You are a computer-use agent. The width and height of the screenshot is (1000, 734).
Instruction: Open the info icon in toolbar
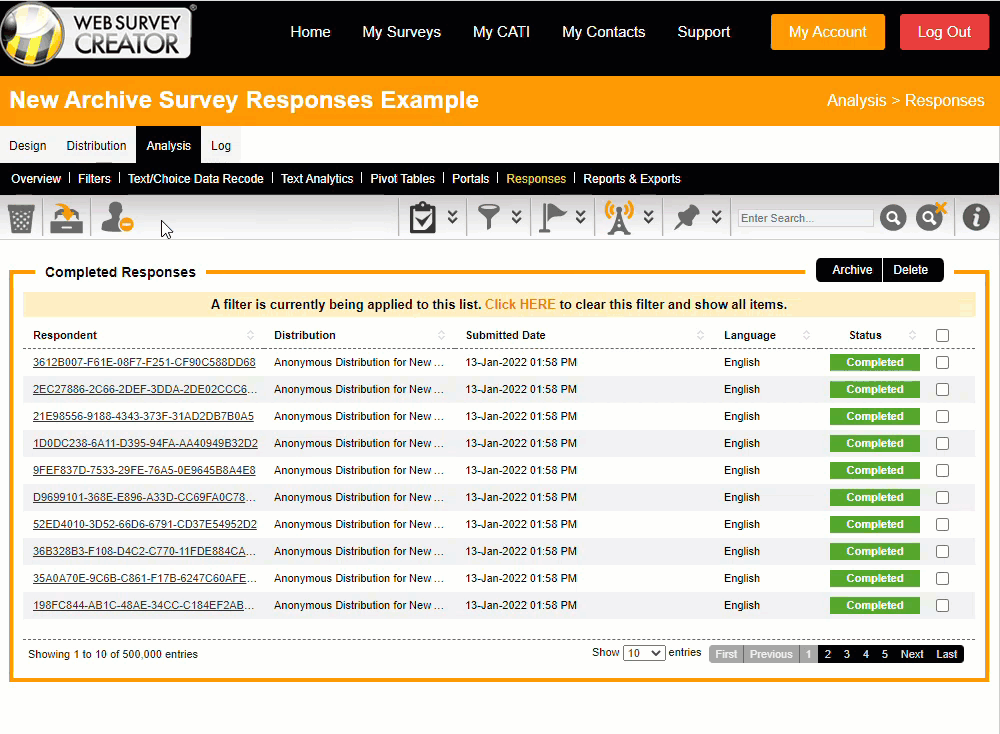tap(976, 217)
